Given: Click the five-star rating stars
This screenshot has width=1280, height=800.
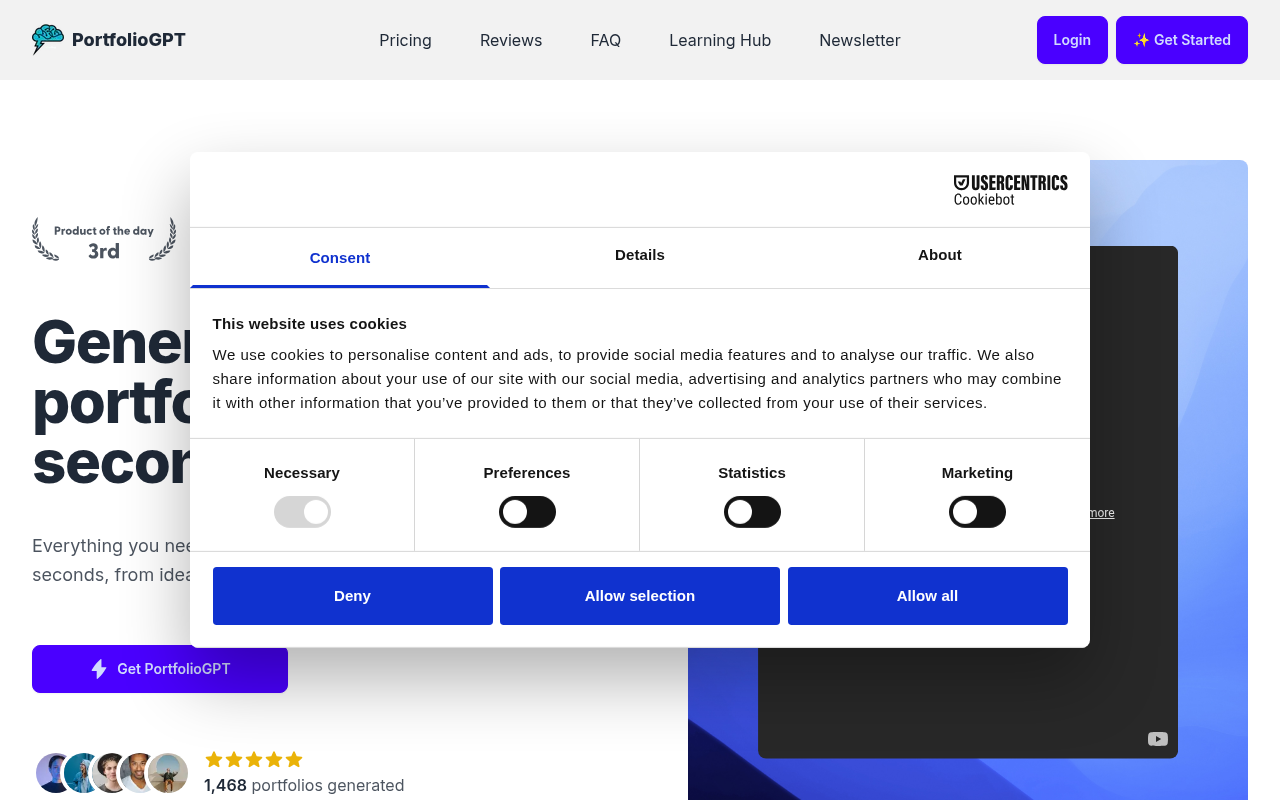Looking at the screenshot, I should (253, 759).
